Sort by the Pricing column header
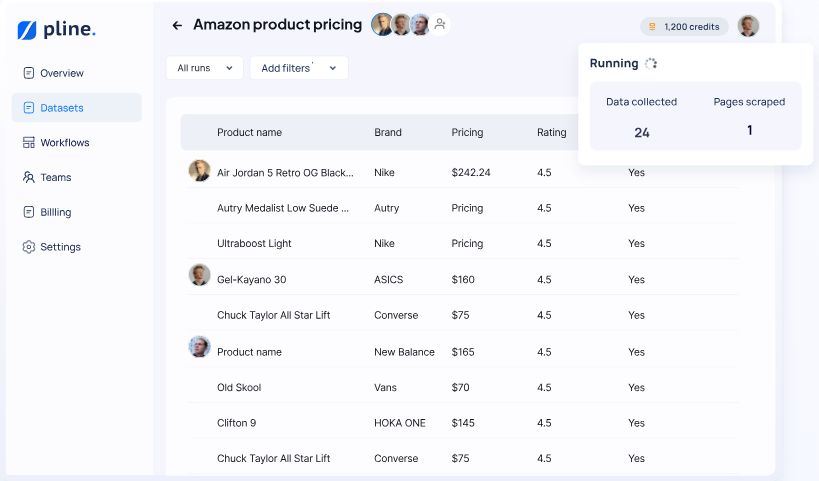Viewport: 819px width, 481px height. [x=467, y=132]
